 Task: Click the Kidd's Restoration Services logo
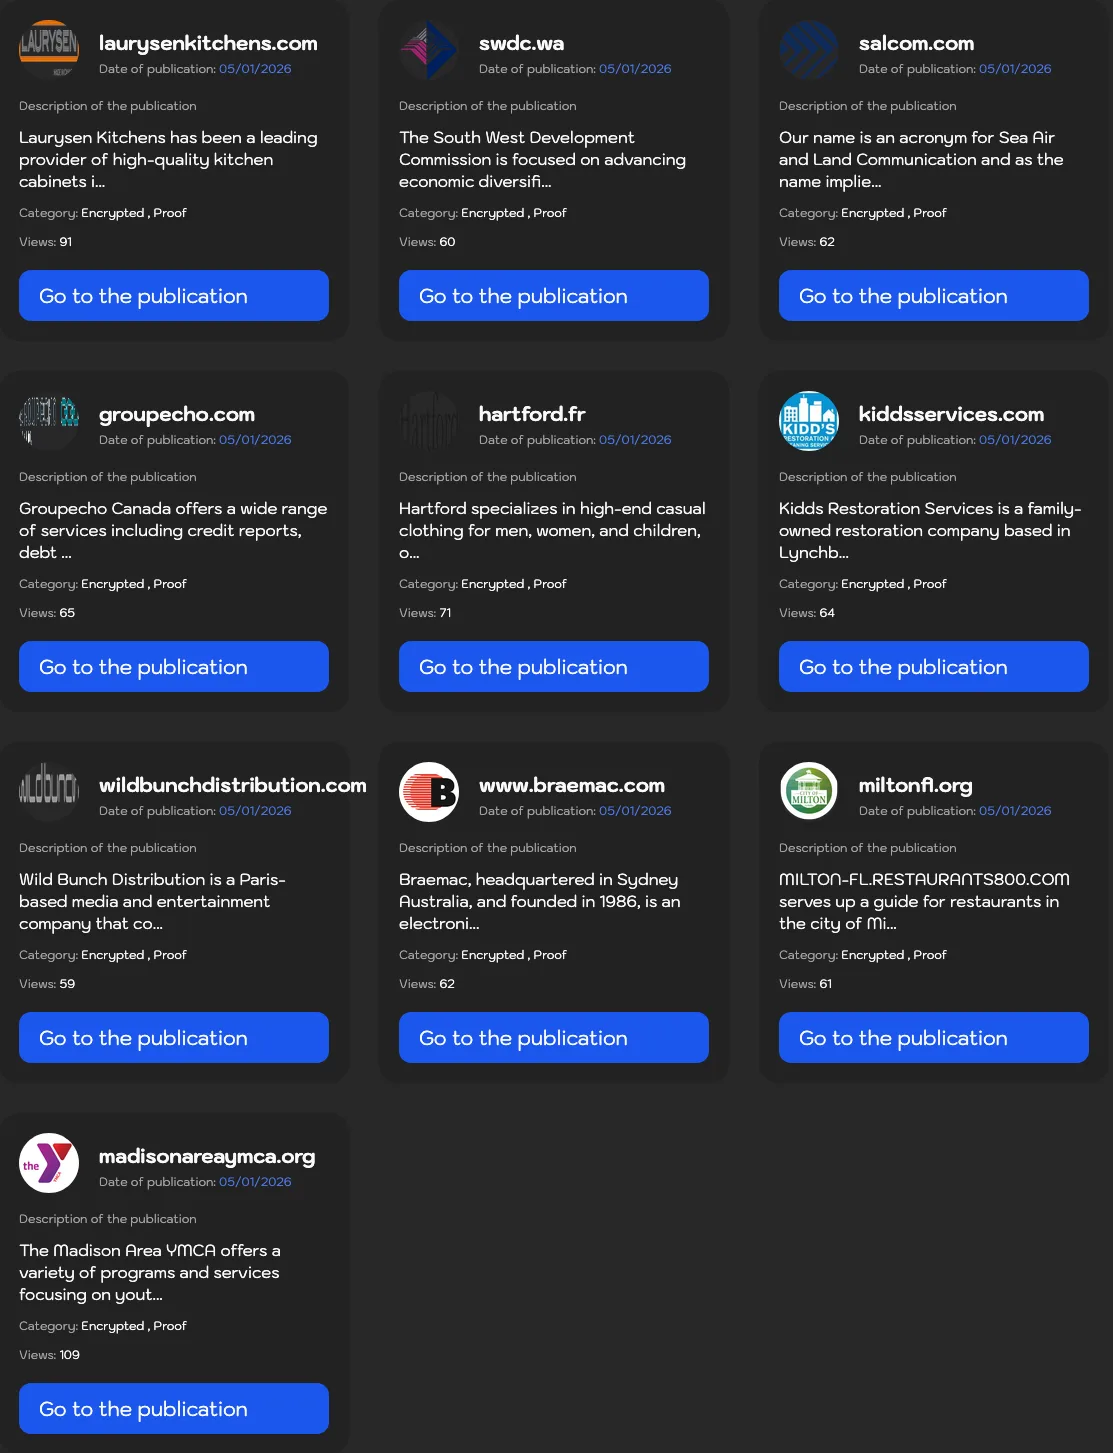click(808, 421)
